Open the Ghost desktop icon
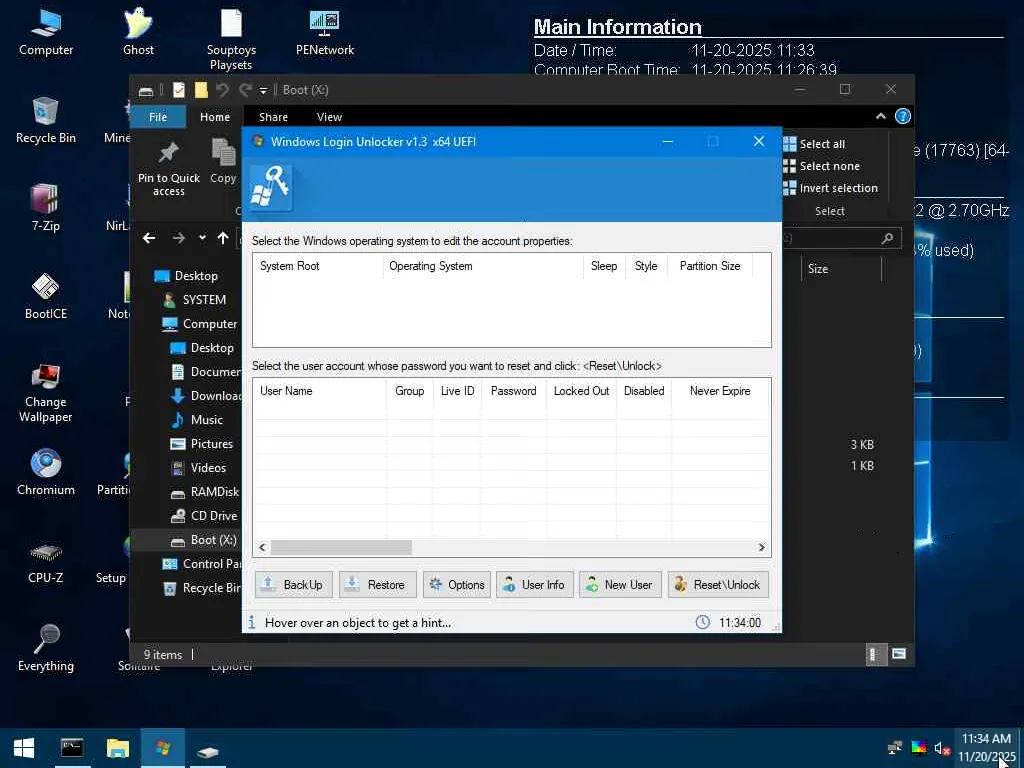 tap(138, 33)
